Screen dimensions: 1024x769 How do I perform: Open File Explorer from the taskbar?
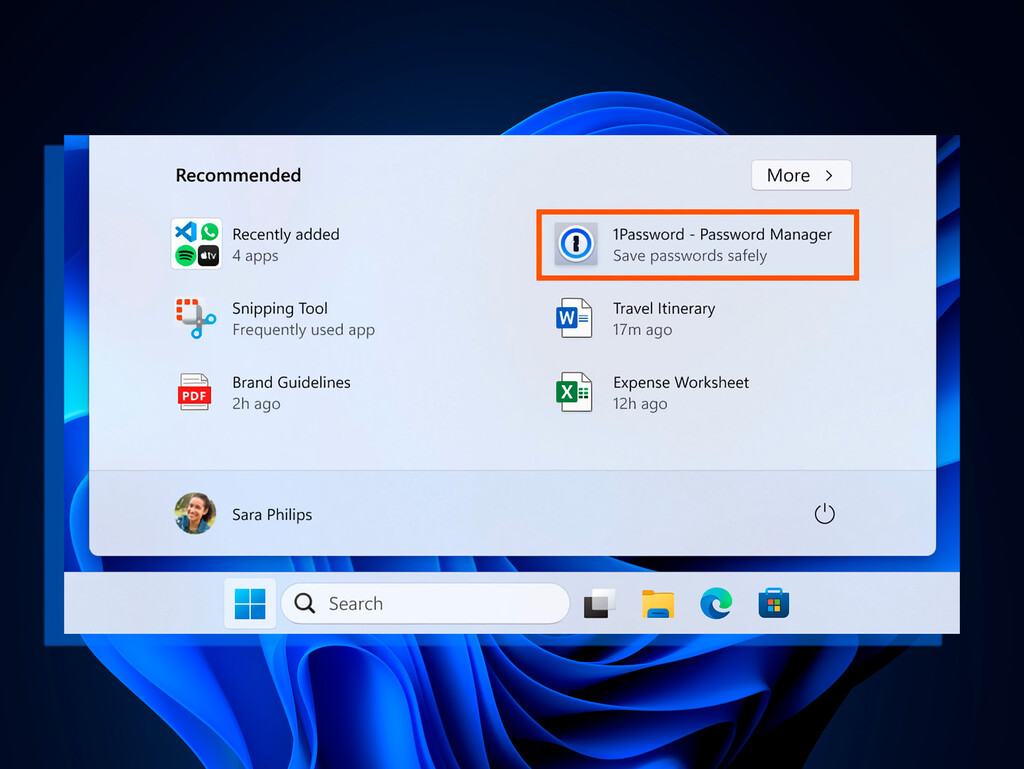(658, 603)
